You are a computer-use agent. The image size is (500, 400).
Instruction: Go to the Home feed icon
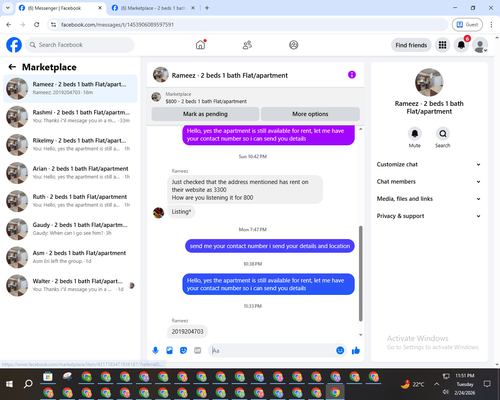(200, 45)
